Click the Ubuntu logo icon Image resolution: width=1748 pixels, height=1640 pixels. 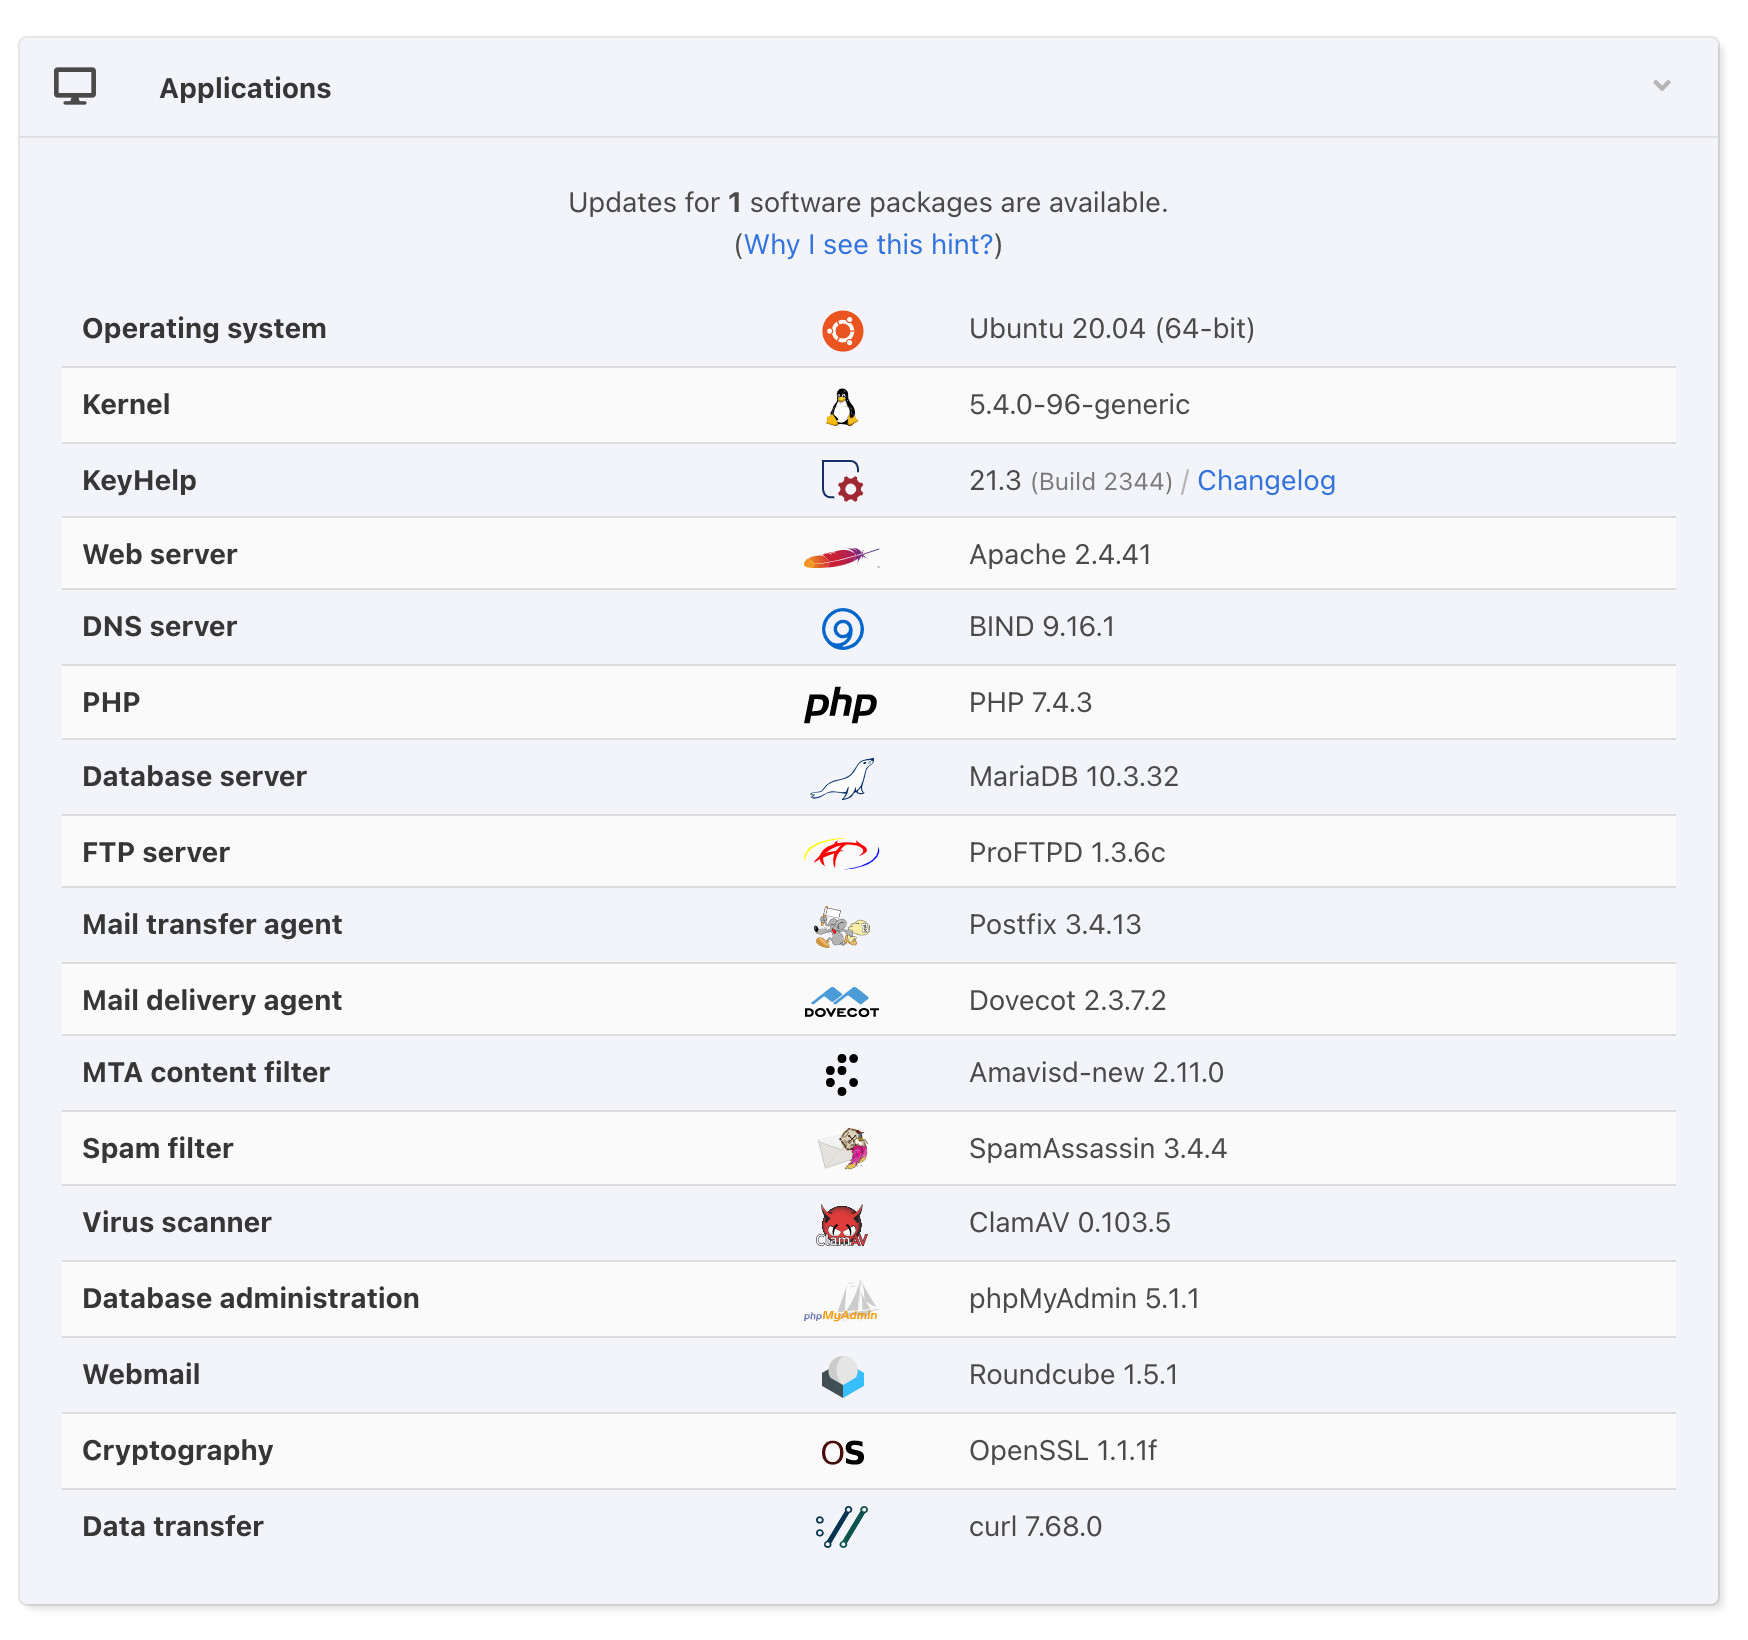842,330
